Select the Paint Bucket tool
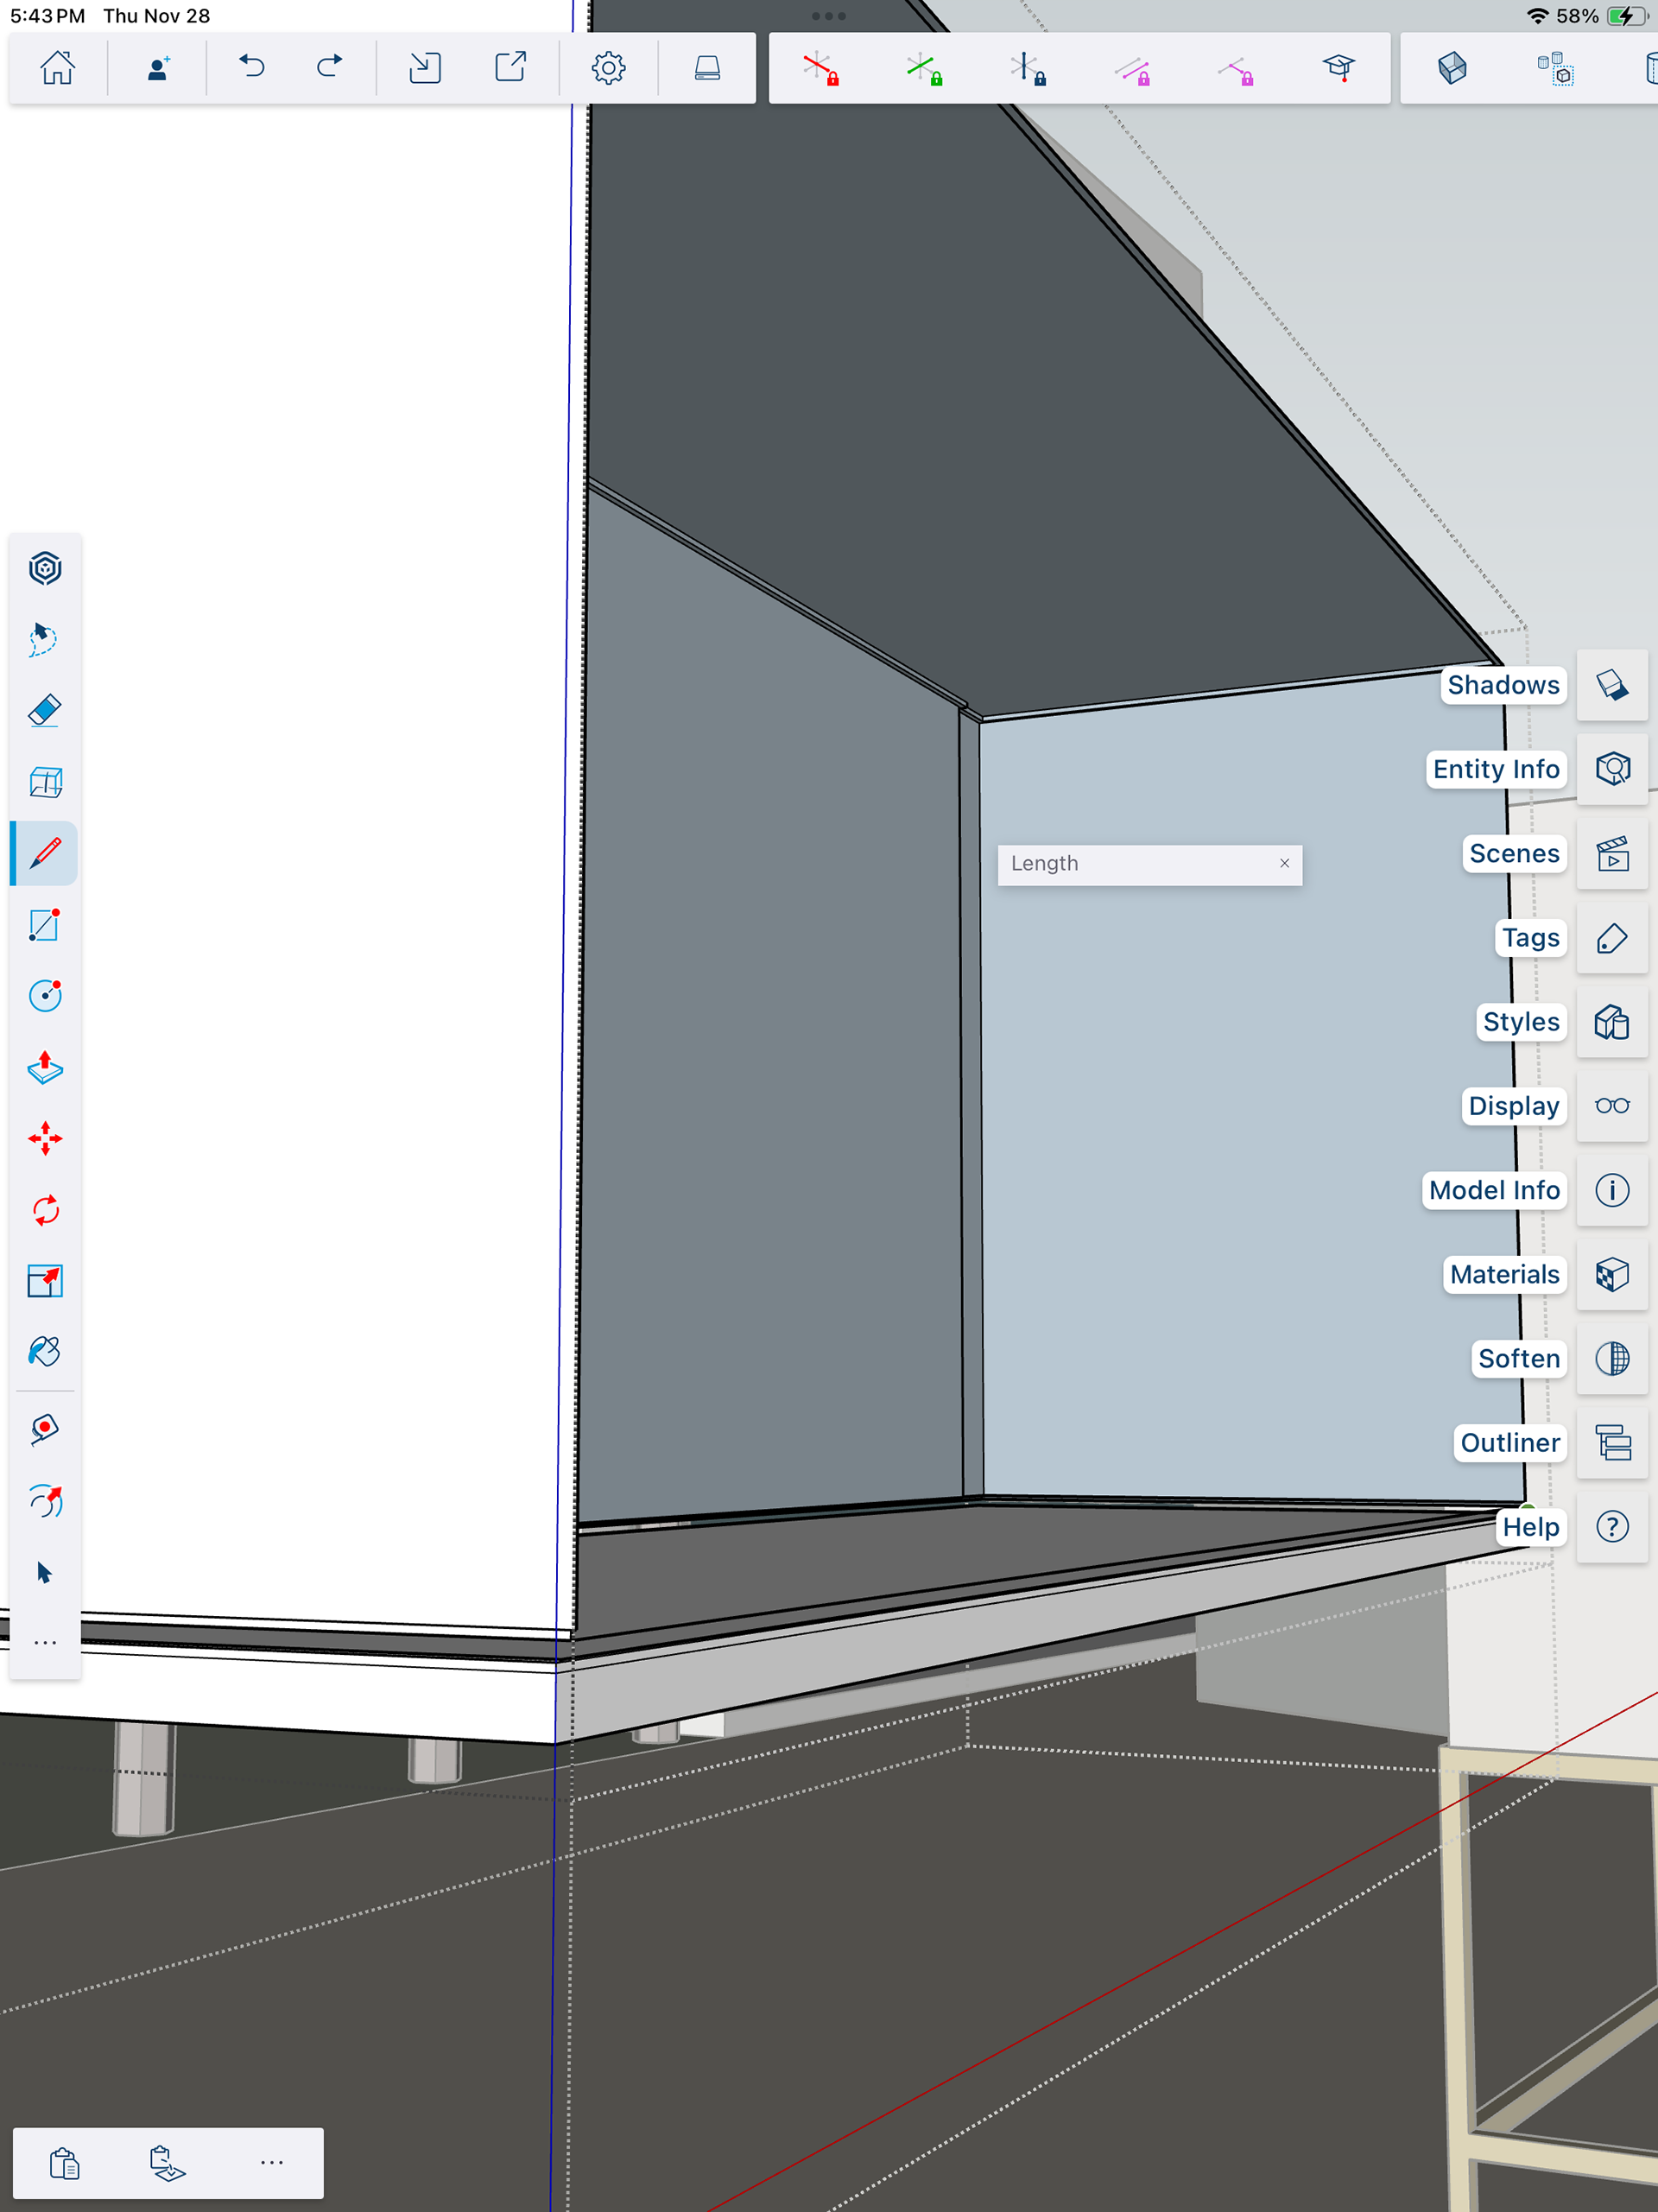 click(45, 1352)
